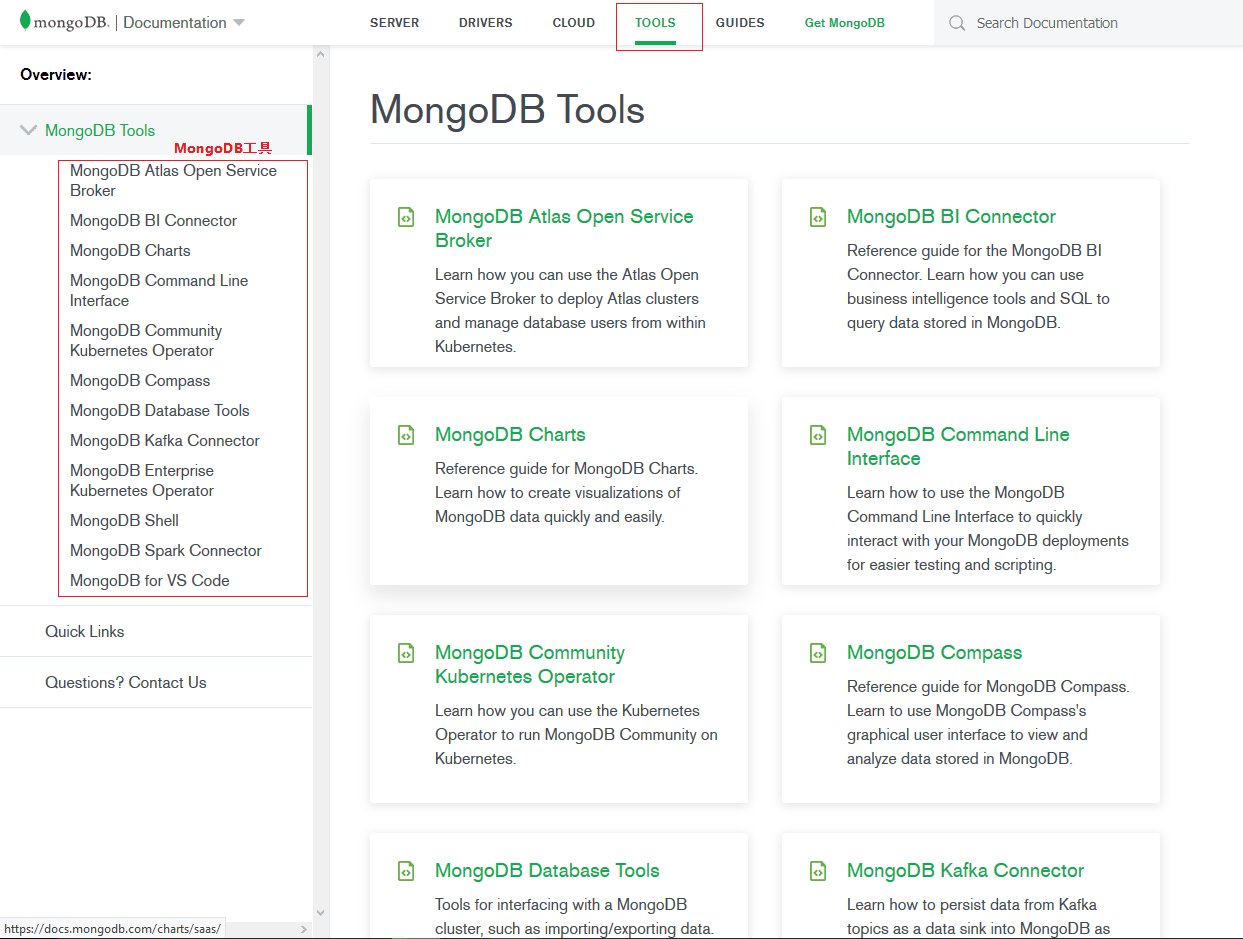Click the MongoDB Compass card icon
1243x939 pixels.
coord(818,653)
